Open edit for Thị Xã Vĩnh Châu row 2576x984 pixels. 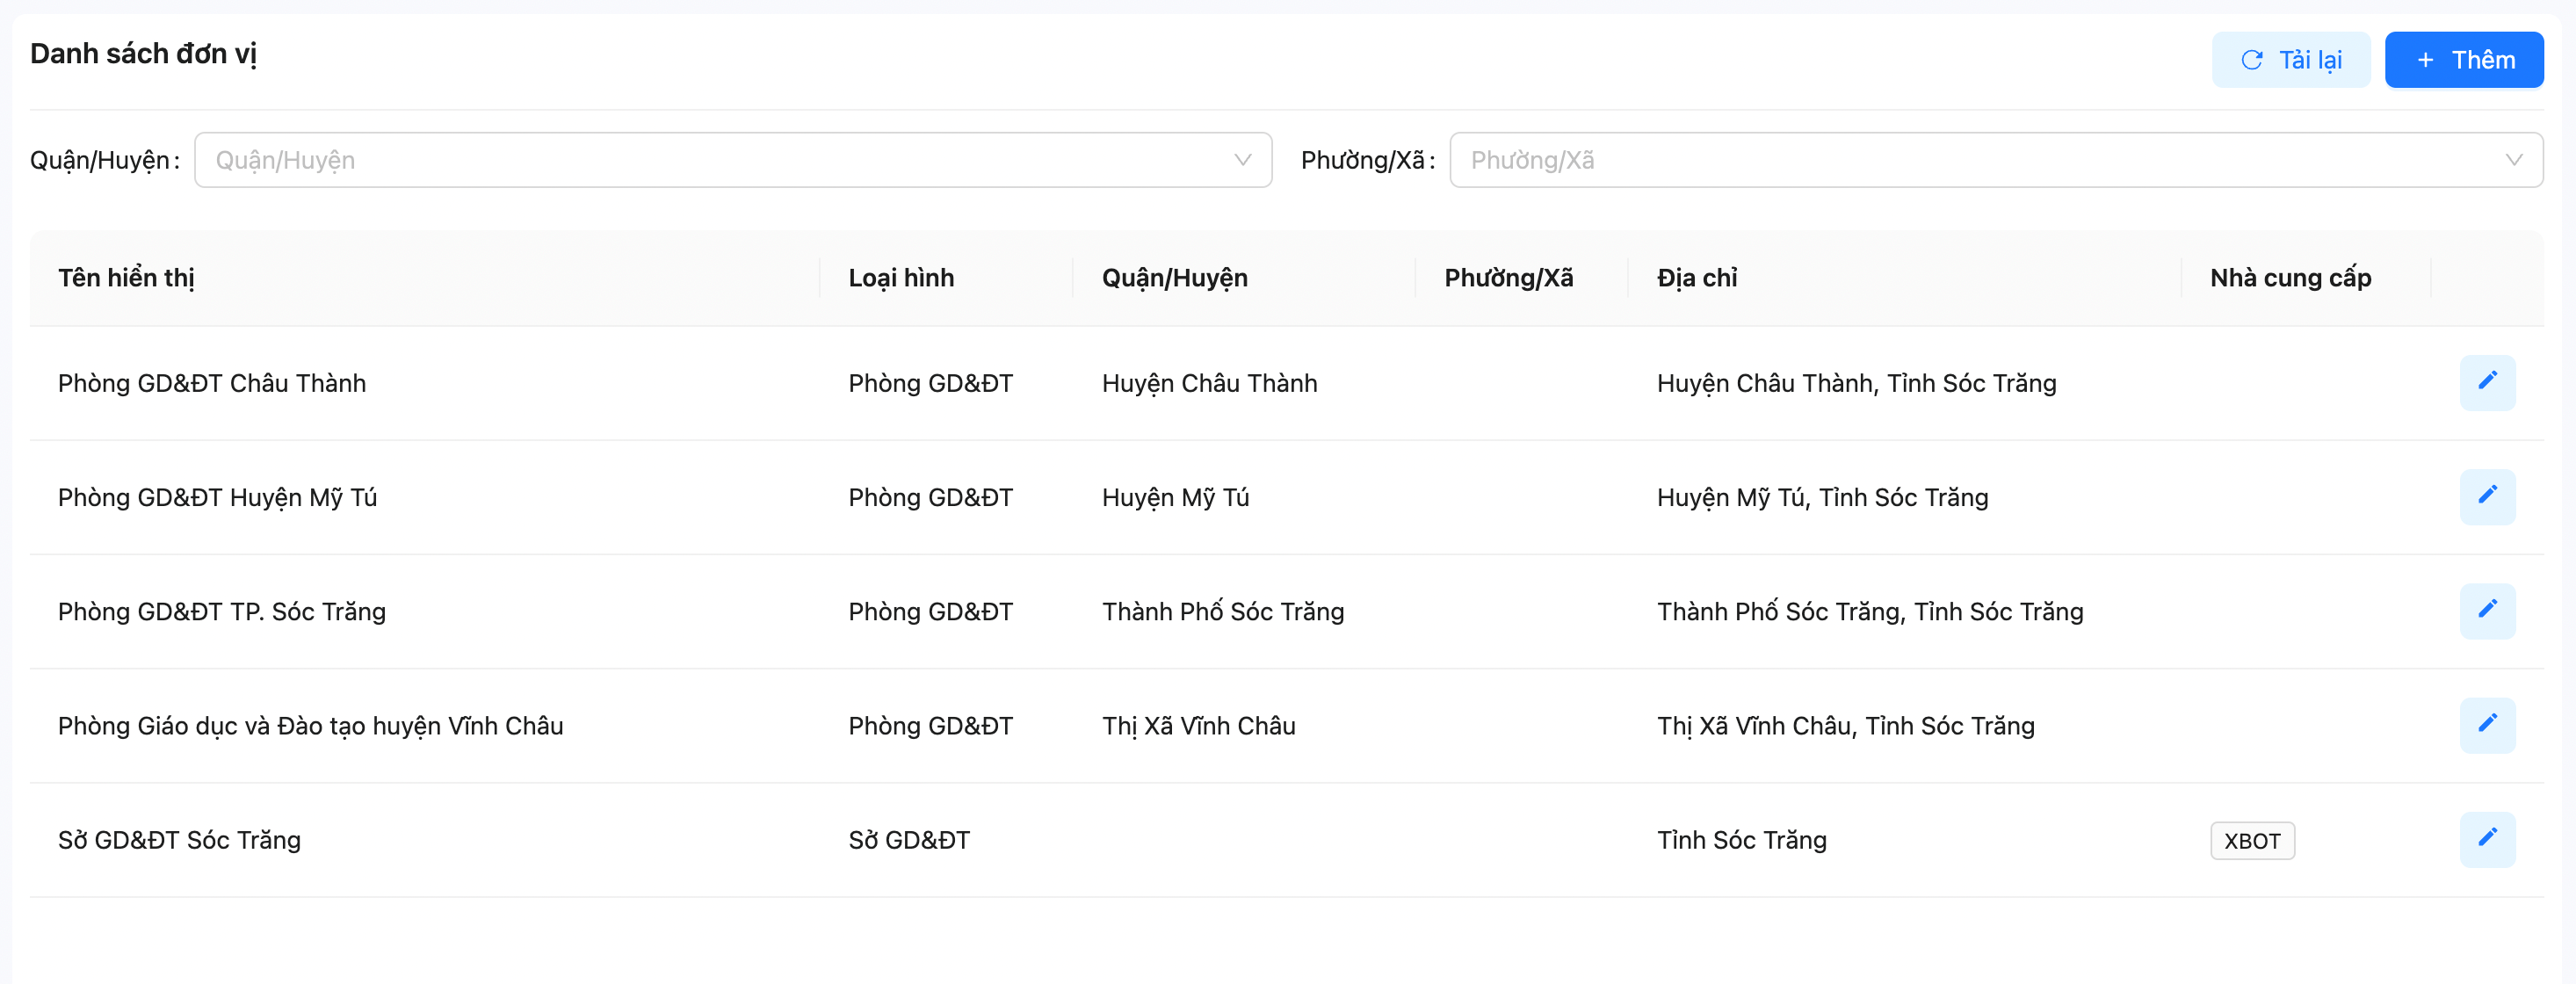(2486, 724)
